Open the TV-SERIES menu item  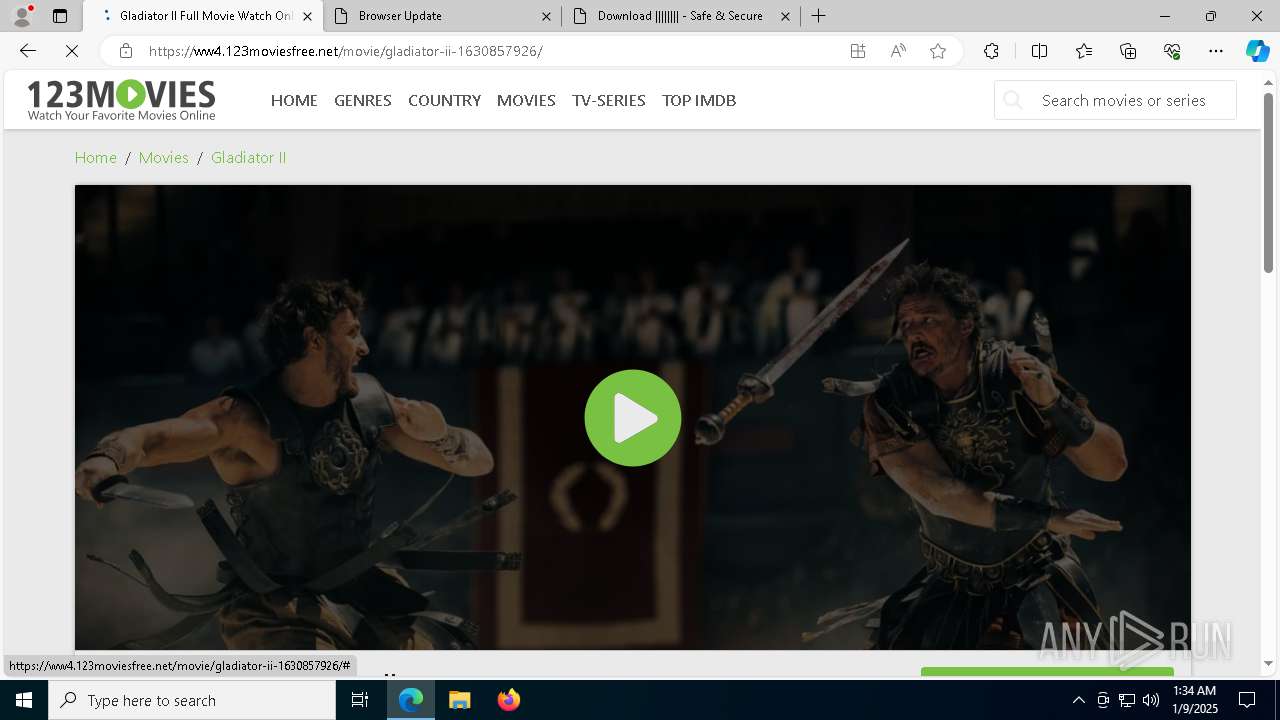609,100
